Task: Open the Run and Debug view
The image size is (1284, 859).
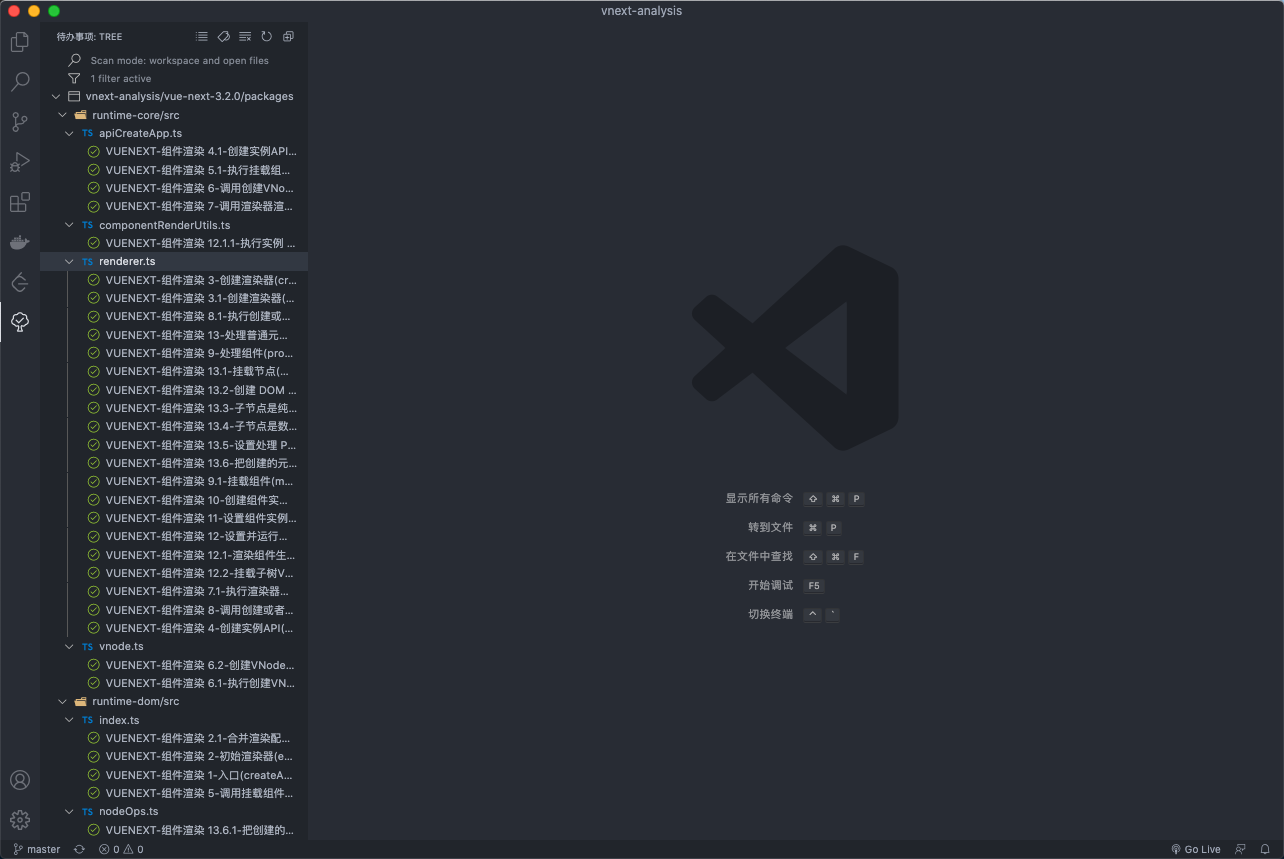Action: click(x=19, y=162)
